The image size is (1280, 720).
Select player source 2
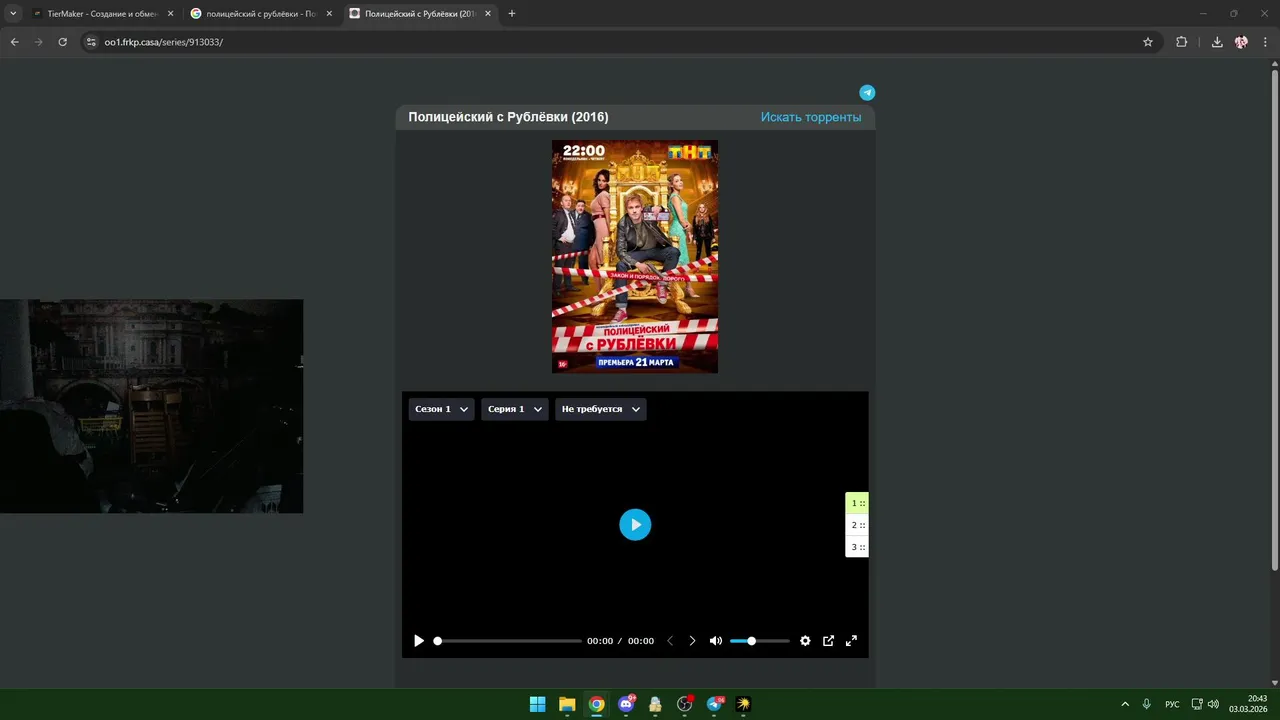pos(857,525)
